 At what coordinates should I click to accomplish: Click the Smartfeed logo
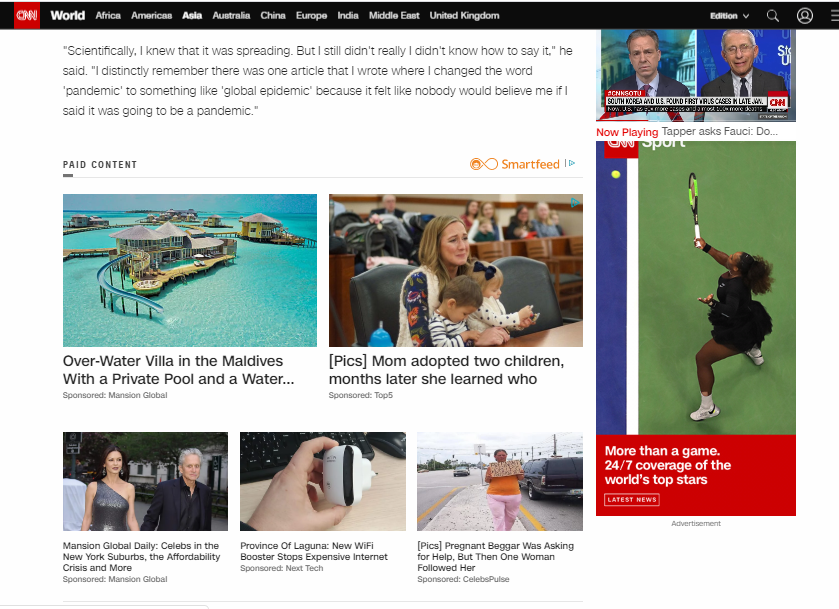click(515, 164)
